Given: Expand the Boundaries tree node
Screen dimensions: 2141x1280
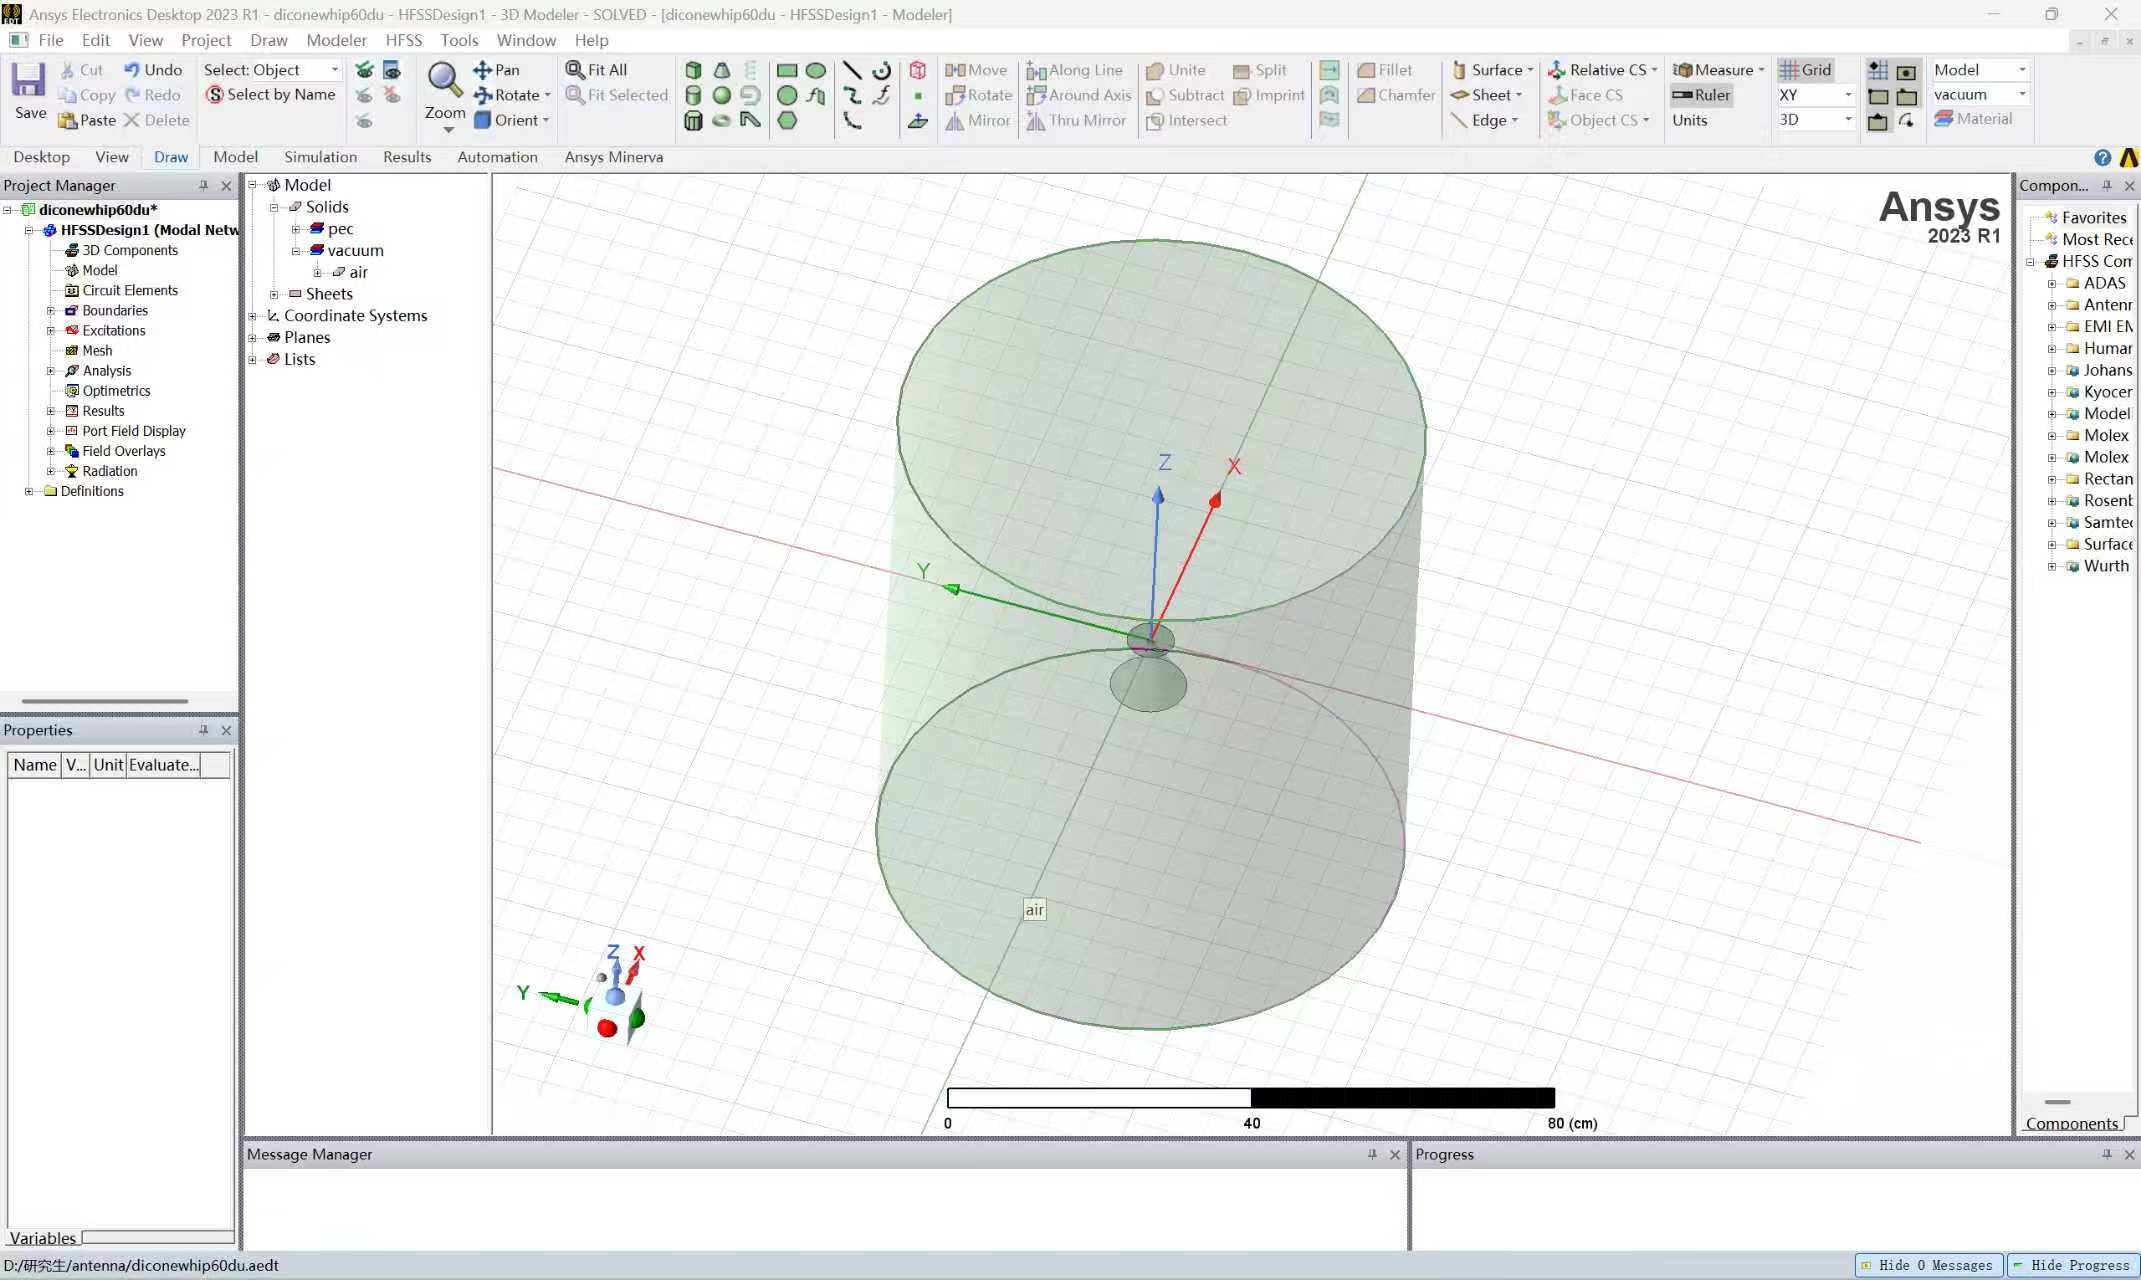Looking at the screenshot, I should coord(51,311).
